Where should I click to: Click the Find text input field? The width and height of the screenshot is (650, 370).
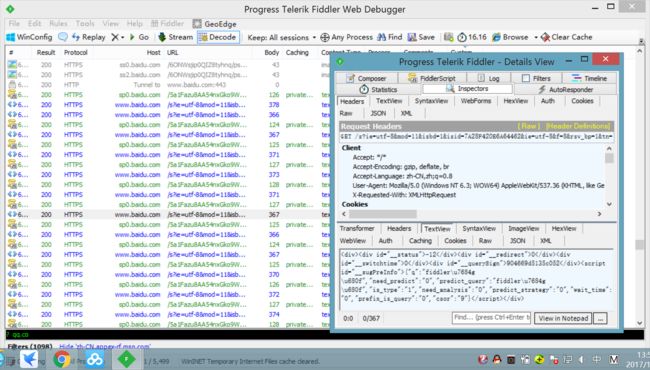coord(491,318)
